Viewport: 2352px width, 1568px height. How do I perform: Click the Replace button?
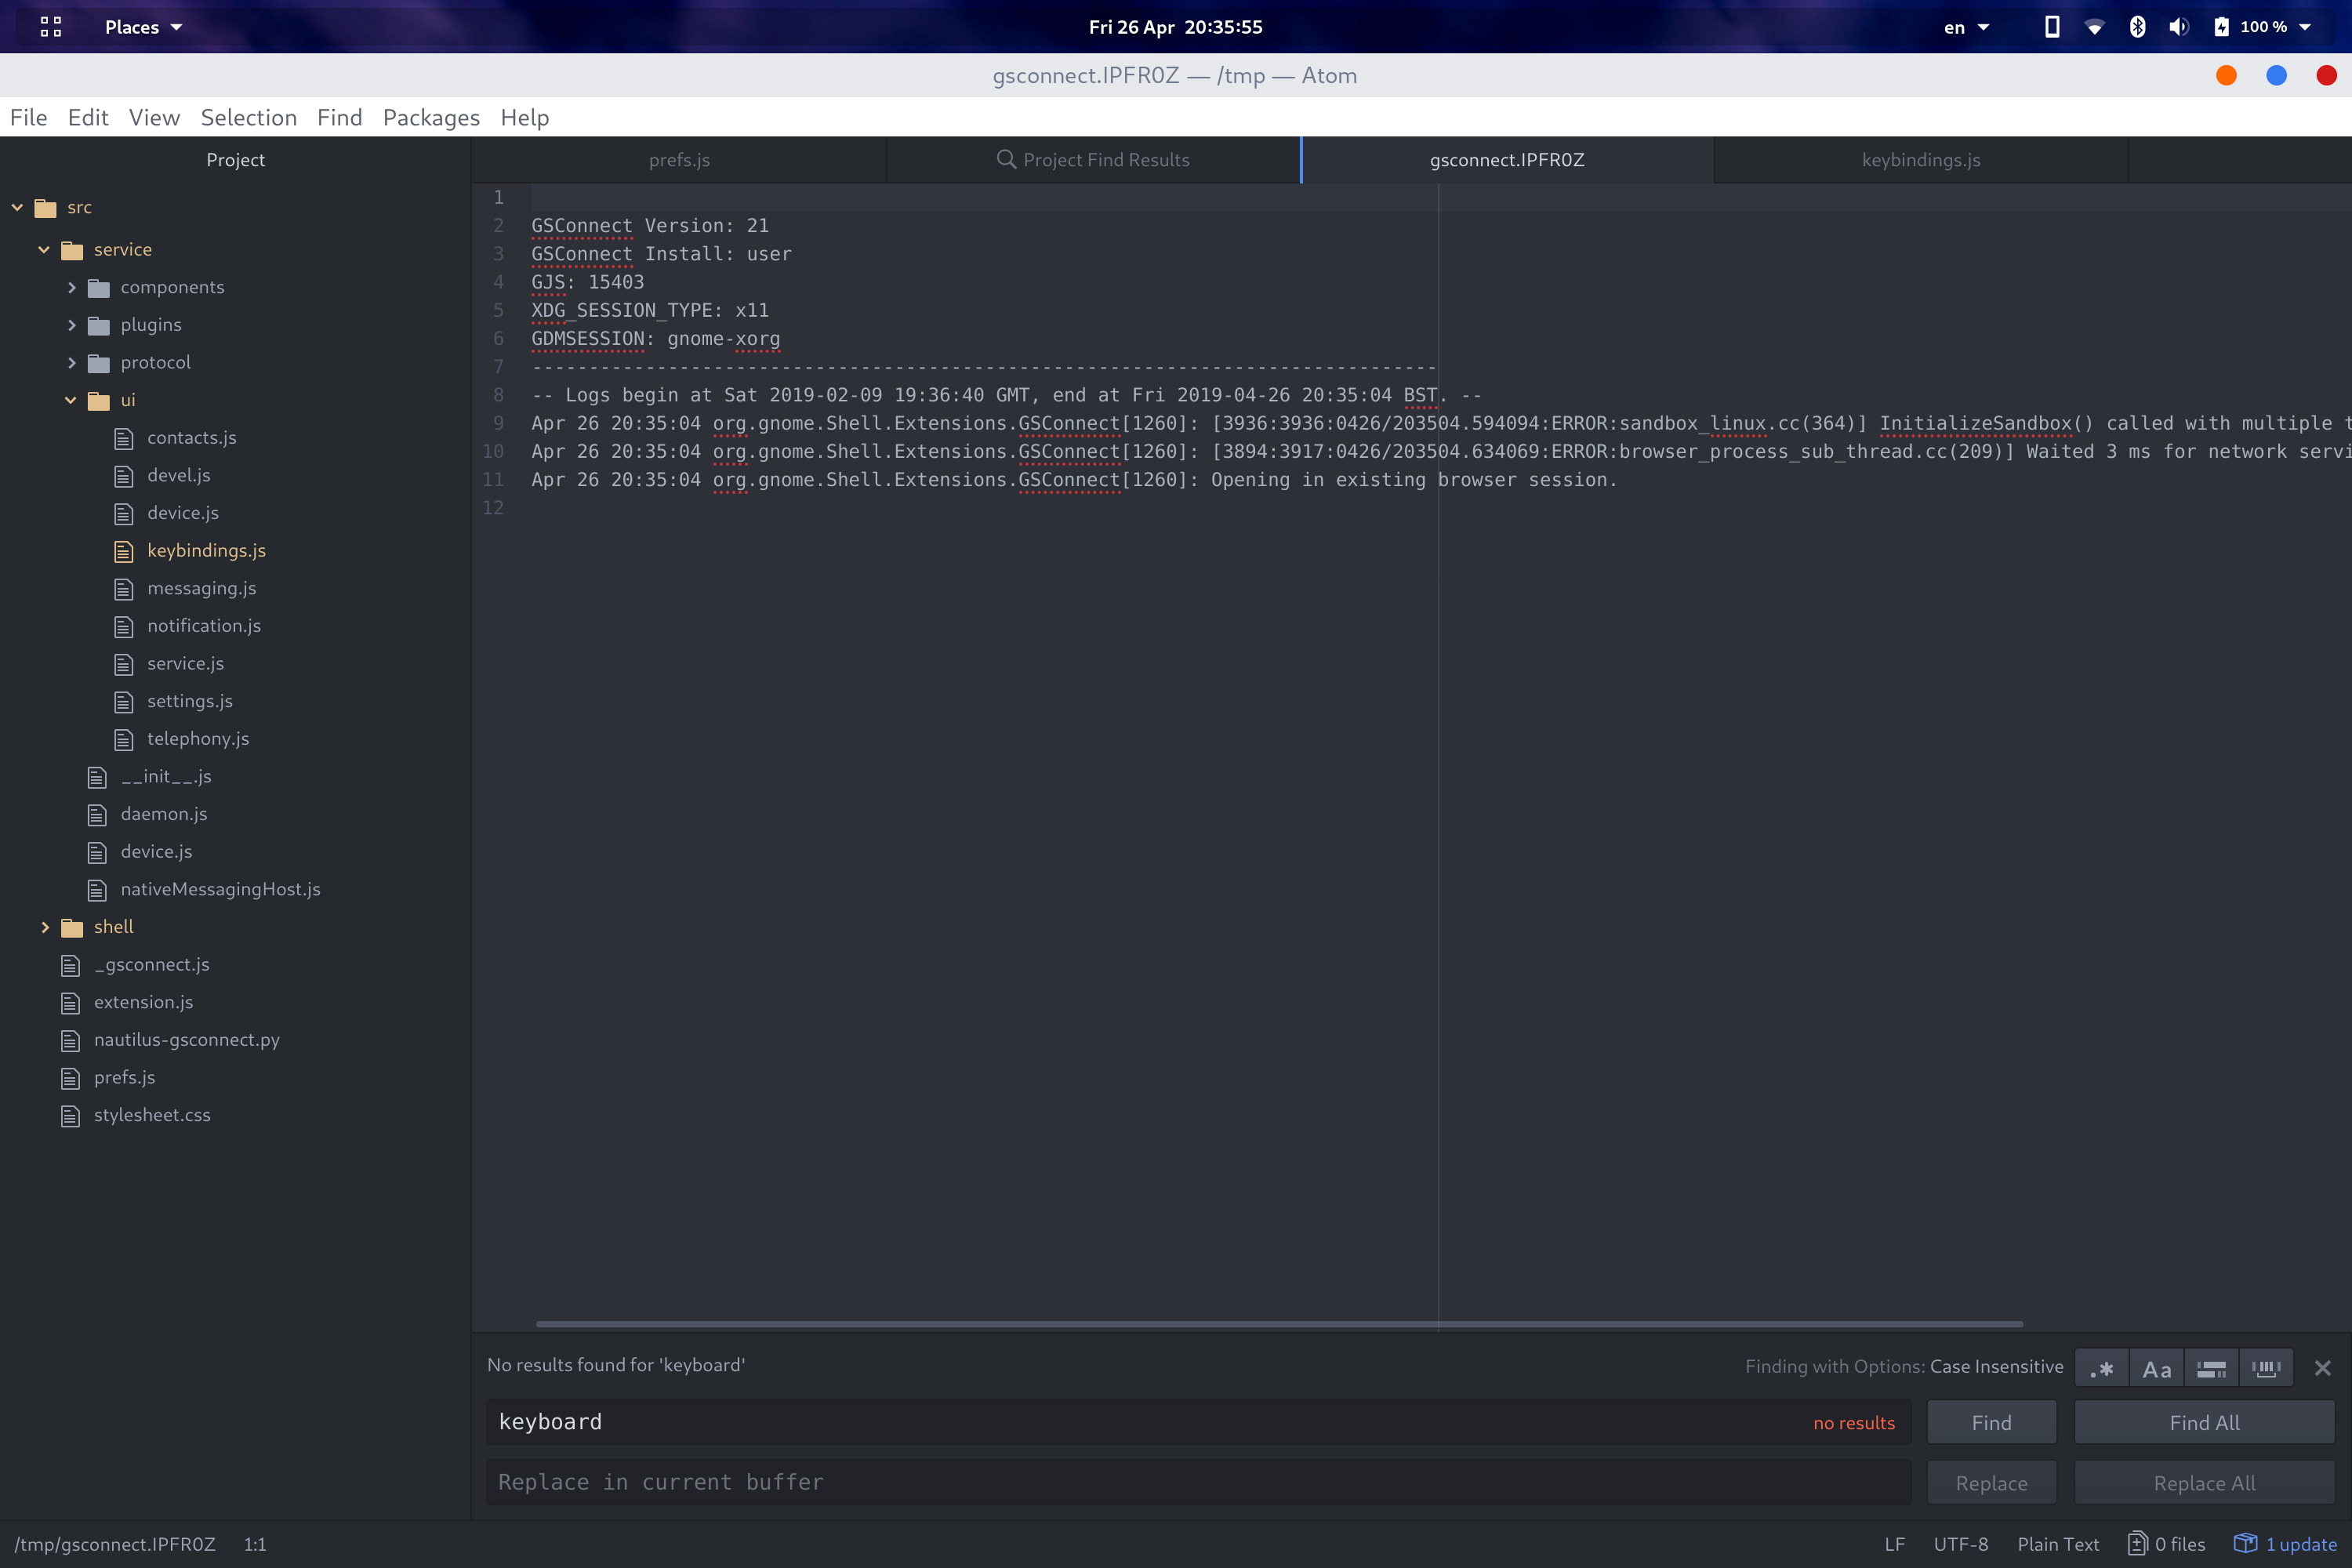tap(1991, 1483)
